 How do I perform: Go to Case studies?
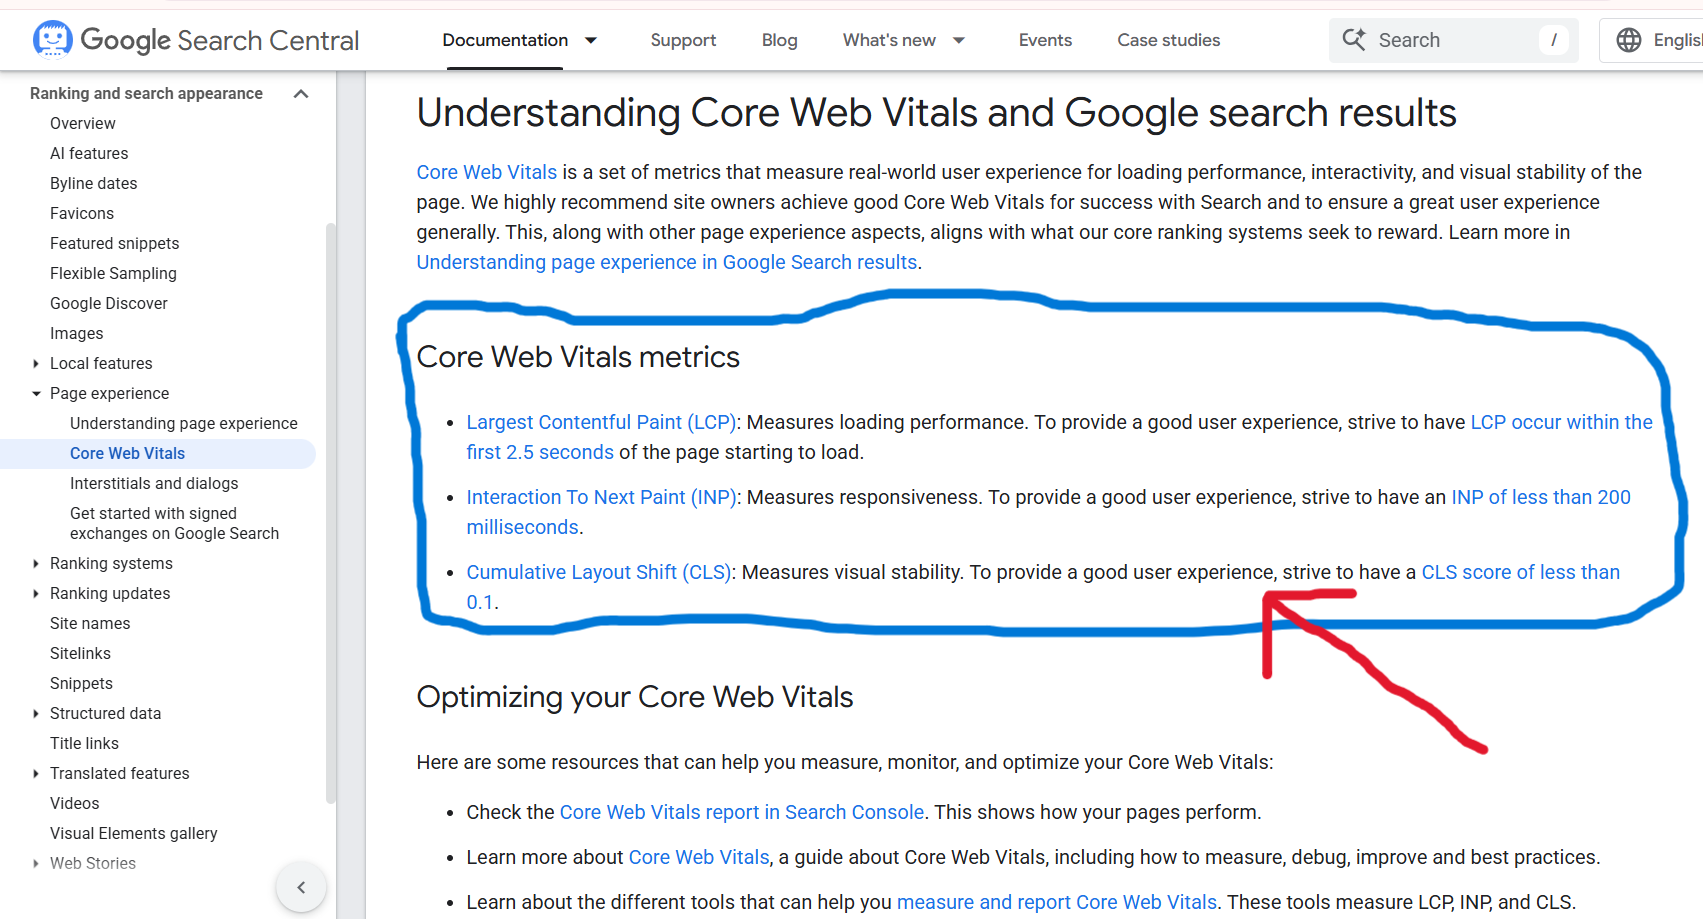click(x=1168, y=40)
